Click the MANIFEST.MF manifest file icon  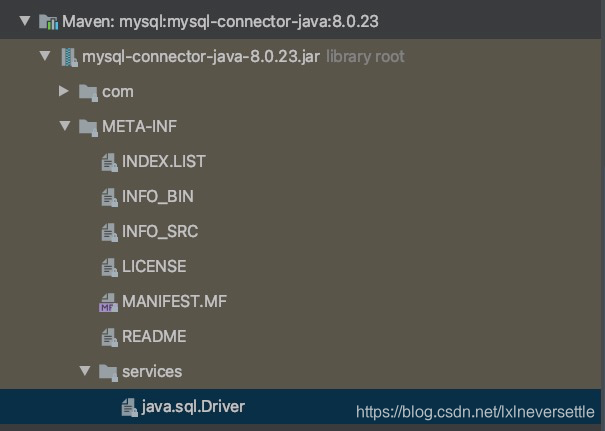[x=108, y=303]
